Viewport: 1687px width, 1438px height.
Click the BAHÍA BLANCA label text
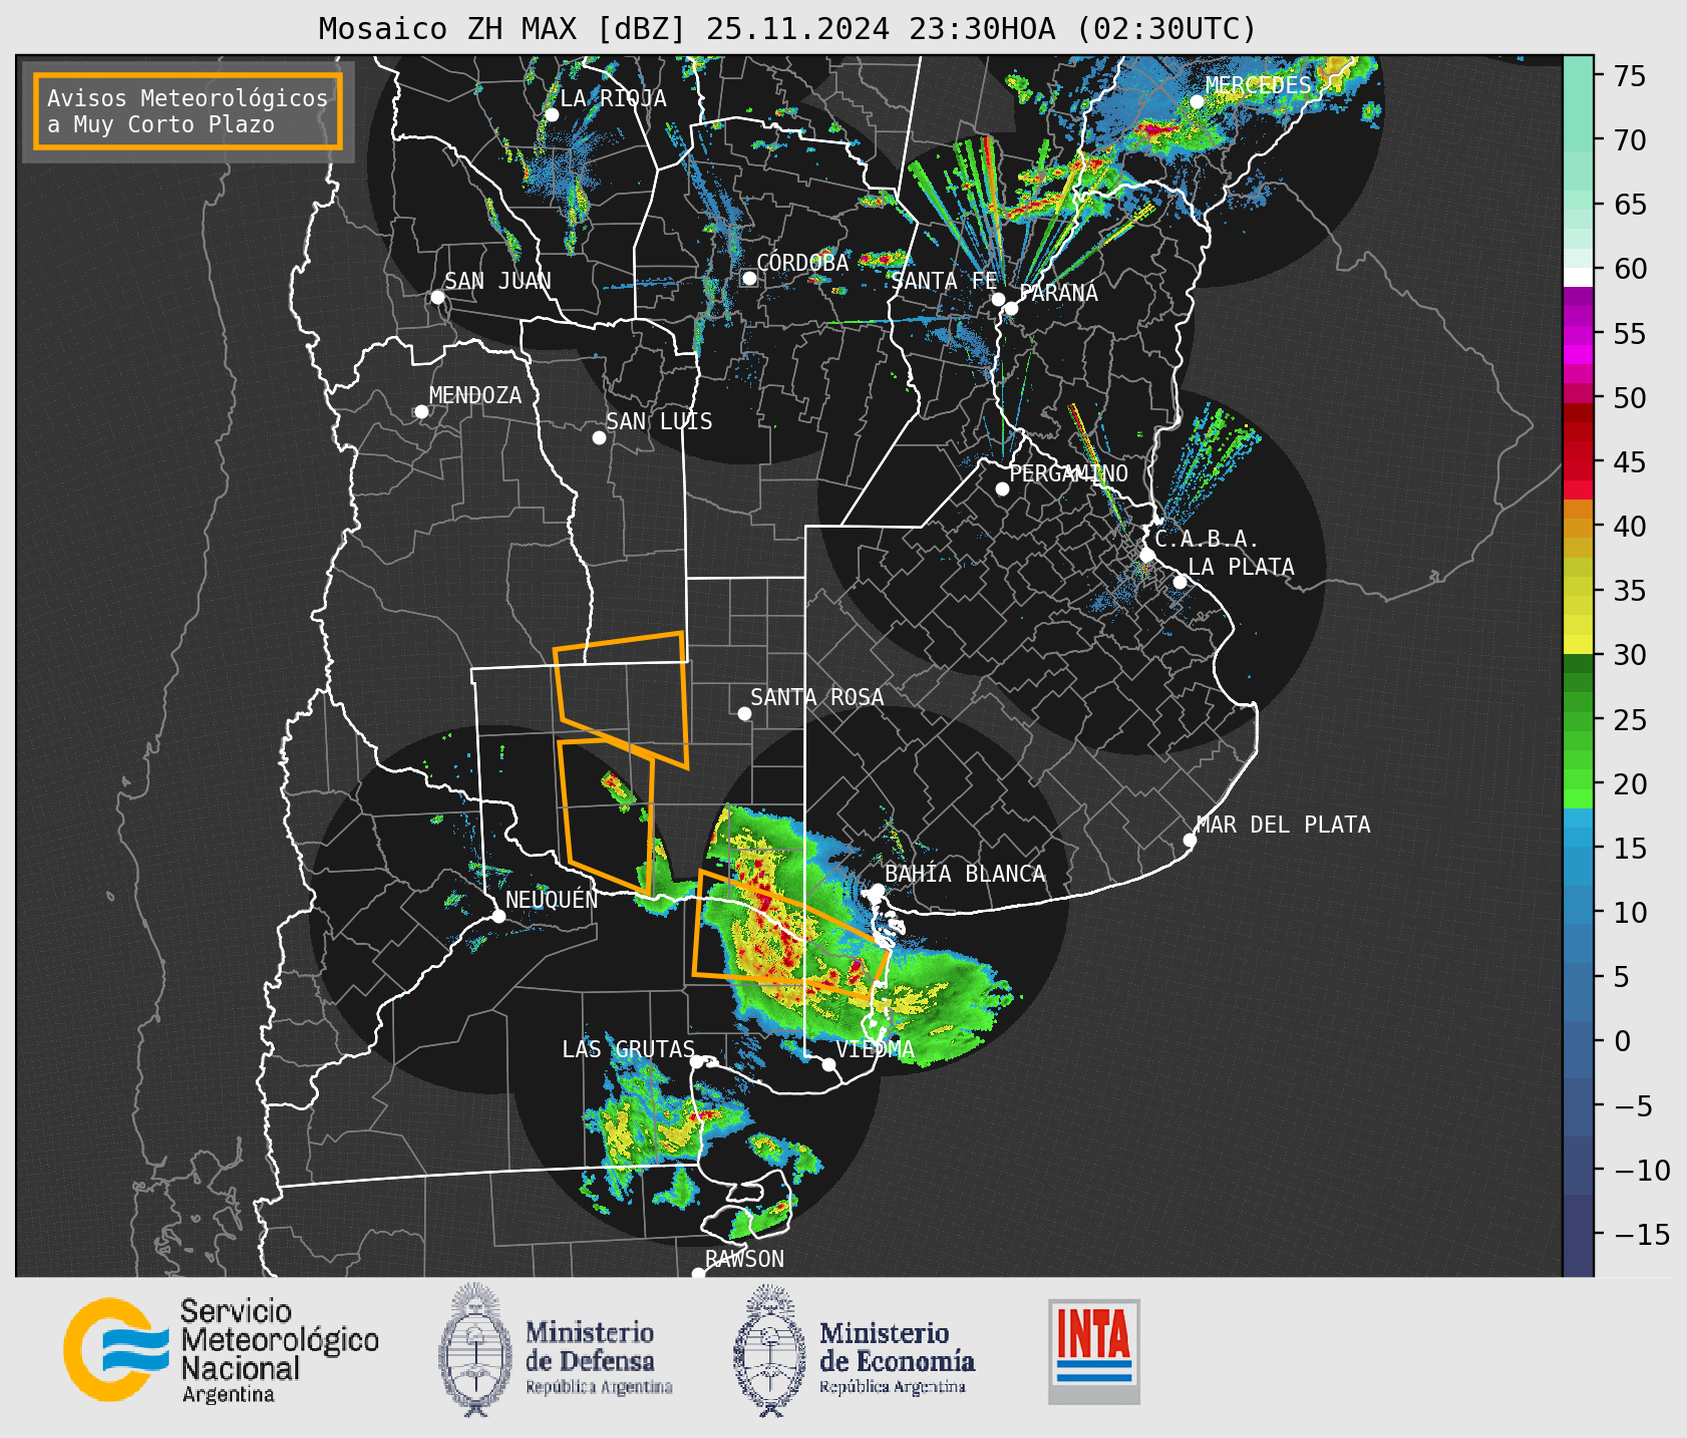(x=965, y=874)
